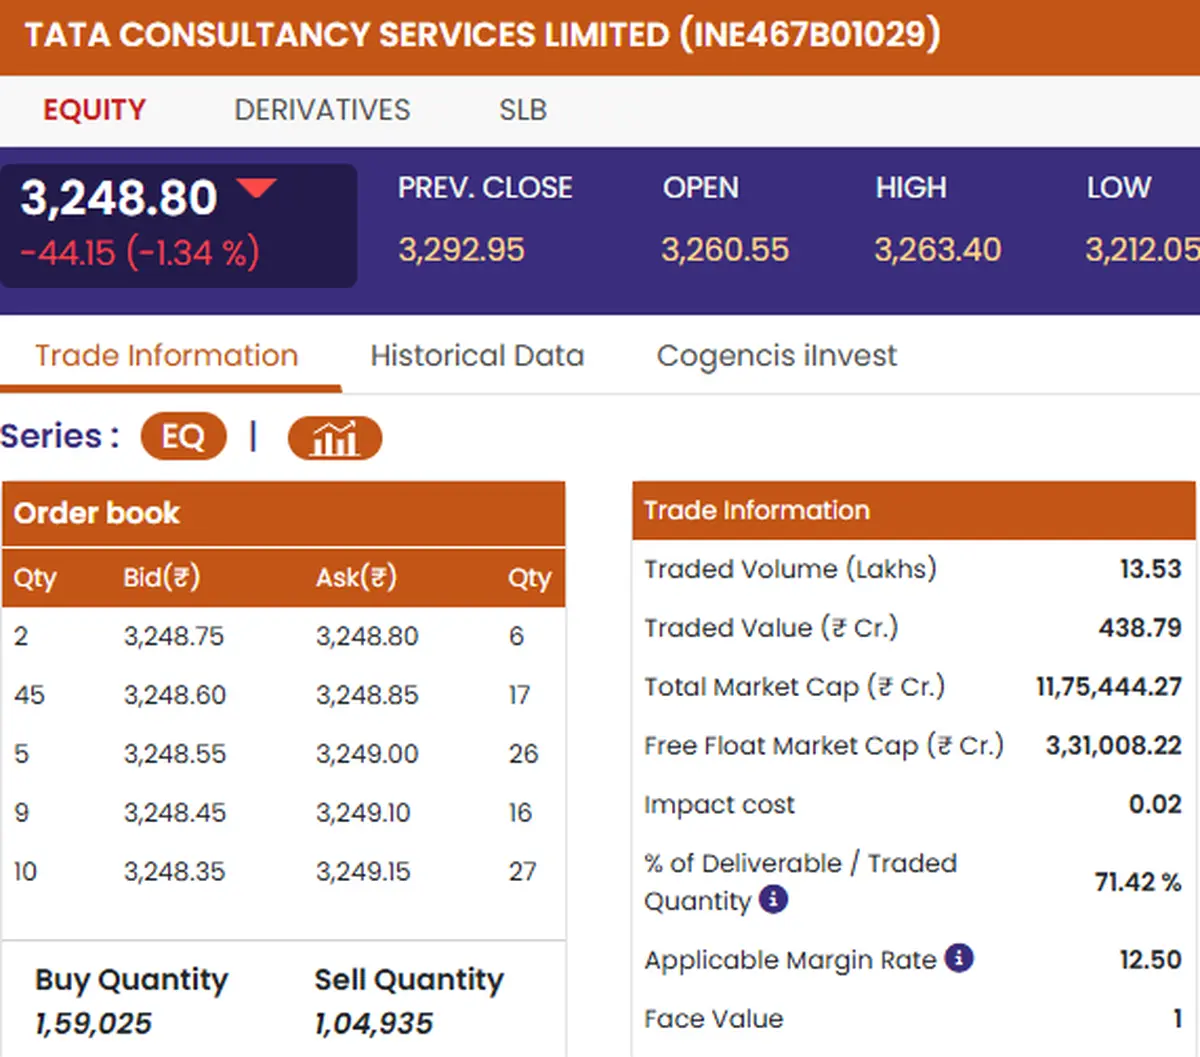Screen dimensions: 1200x1057
Task: Click bid price 3,248.55
Action: click(174, 754)
